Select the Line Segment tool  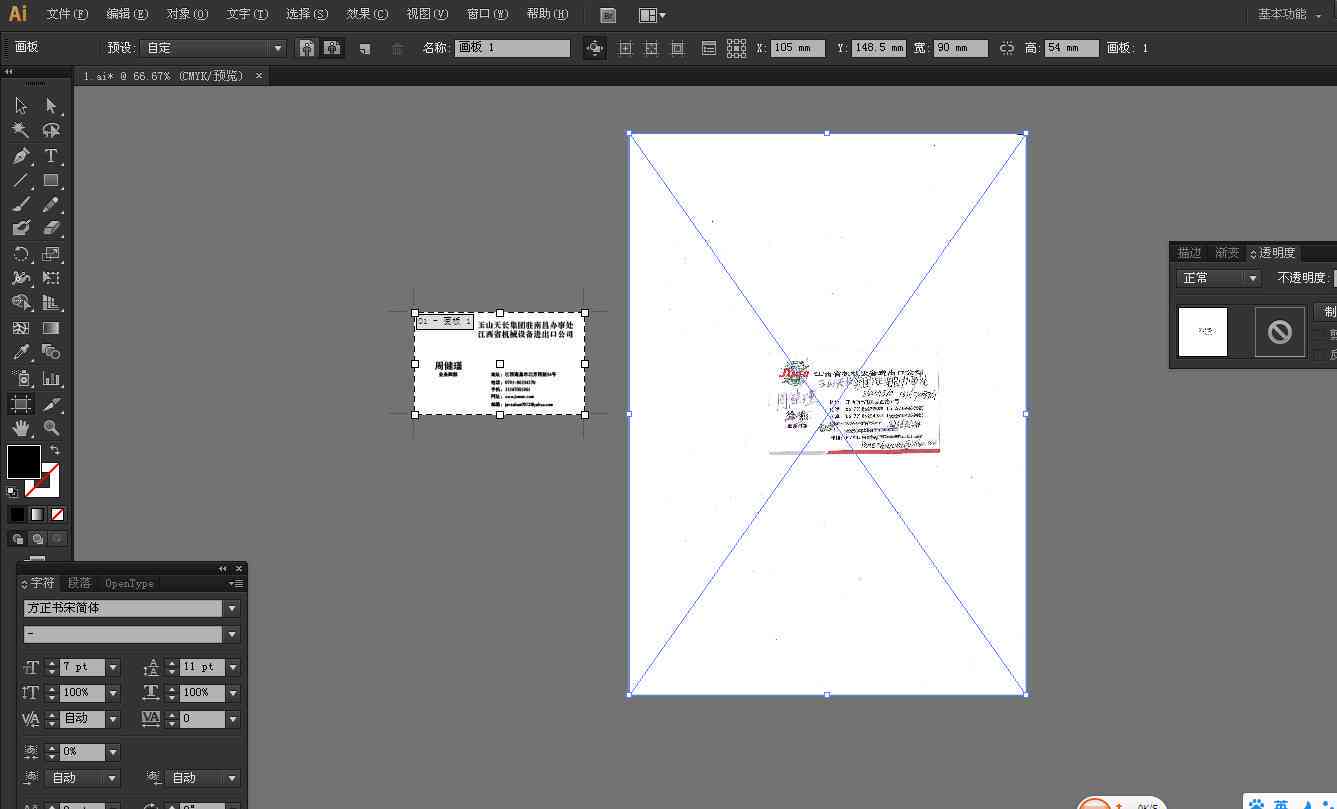tap(21, 181)
